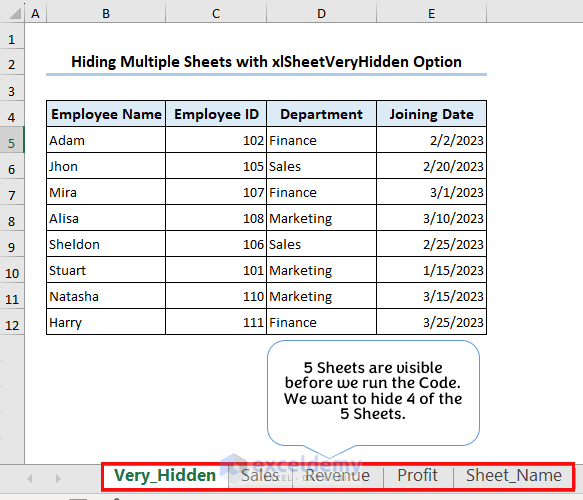Click the title cell 'Hiding Multiple Sheets'
Screen dimensions: 583x500
click(x=266, y=62)
